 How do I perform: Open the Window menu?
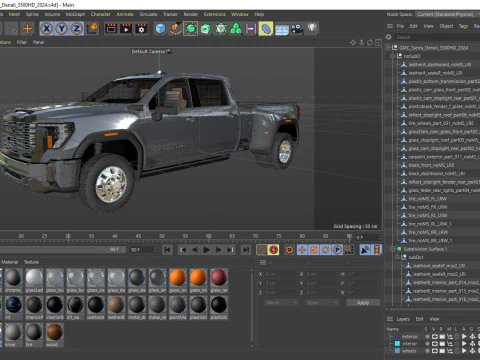240,14
